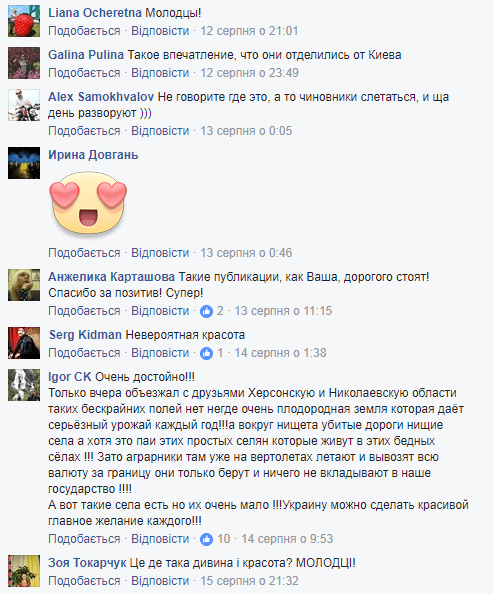The image size is (493, 594).
Task: Open Ирина Довгань's flag avatar
Action: [24, 163]
